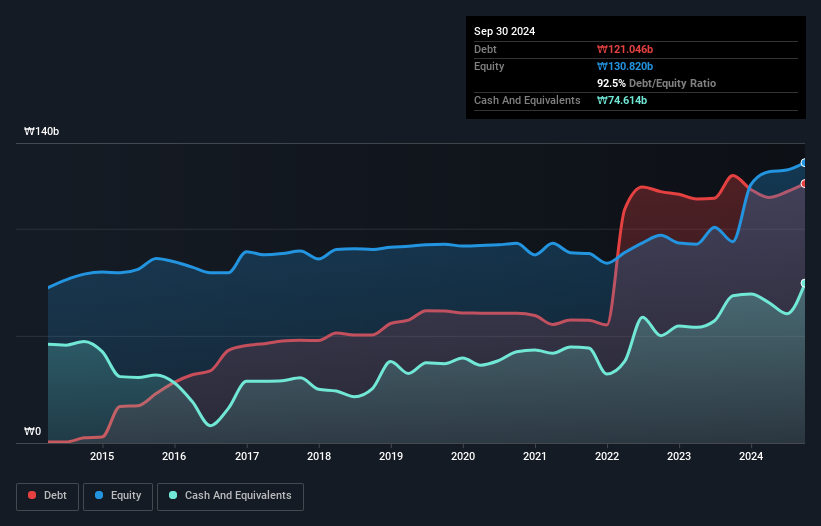The image size is (821, 526).
Task: Toggle the Debt series legend button
Action: [48, 496]
